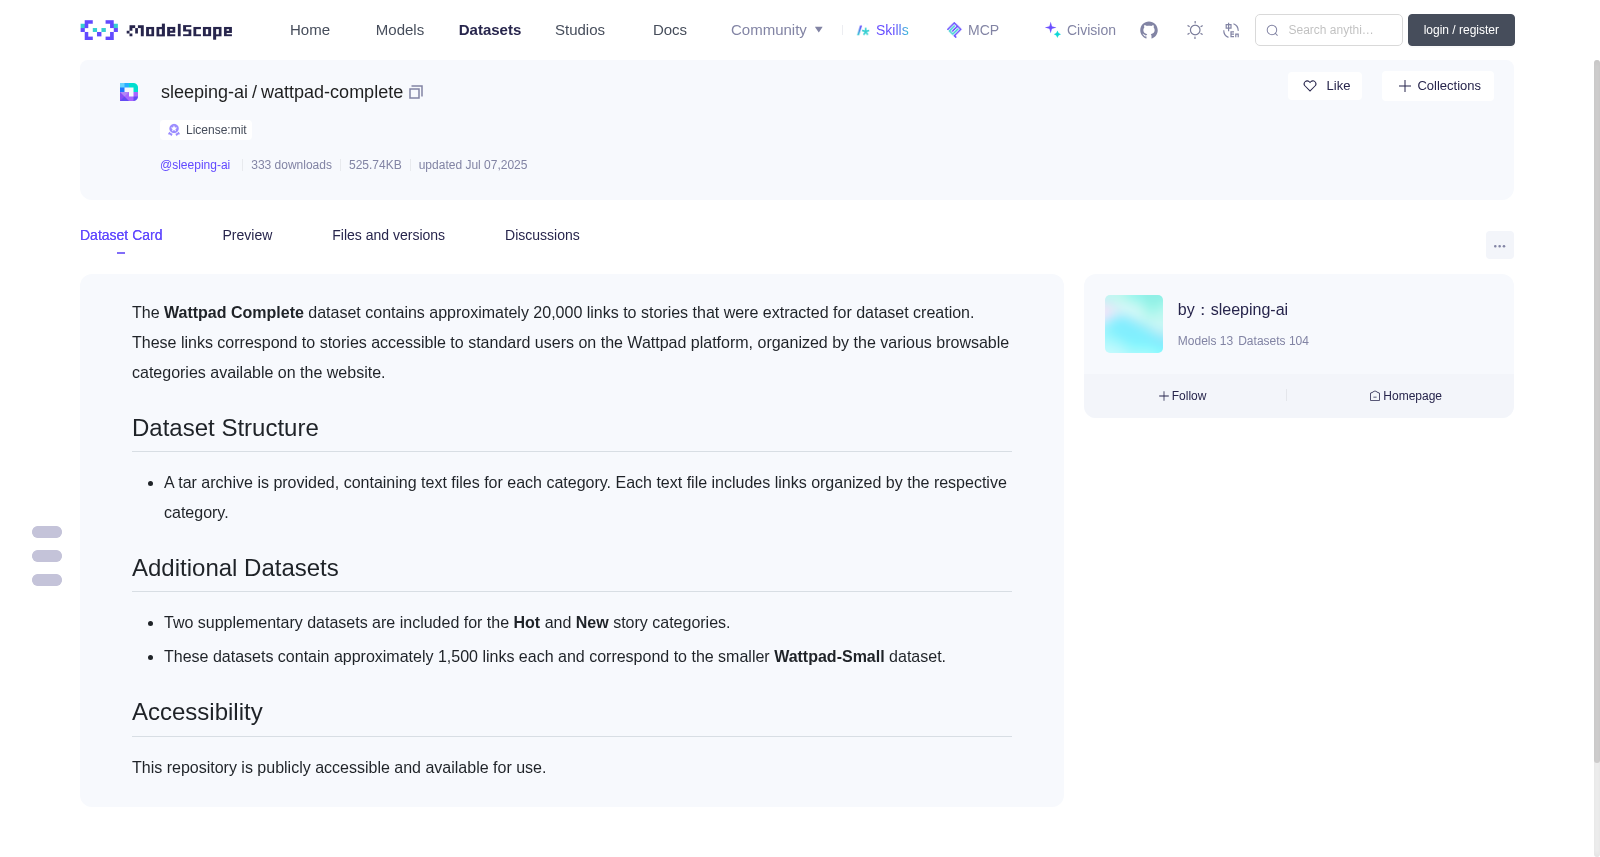
Task: Open the Docs page
Action: click(x=670, y=30)
